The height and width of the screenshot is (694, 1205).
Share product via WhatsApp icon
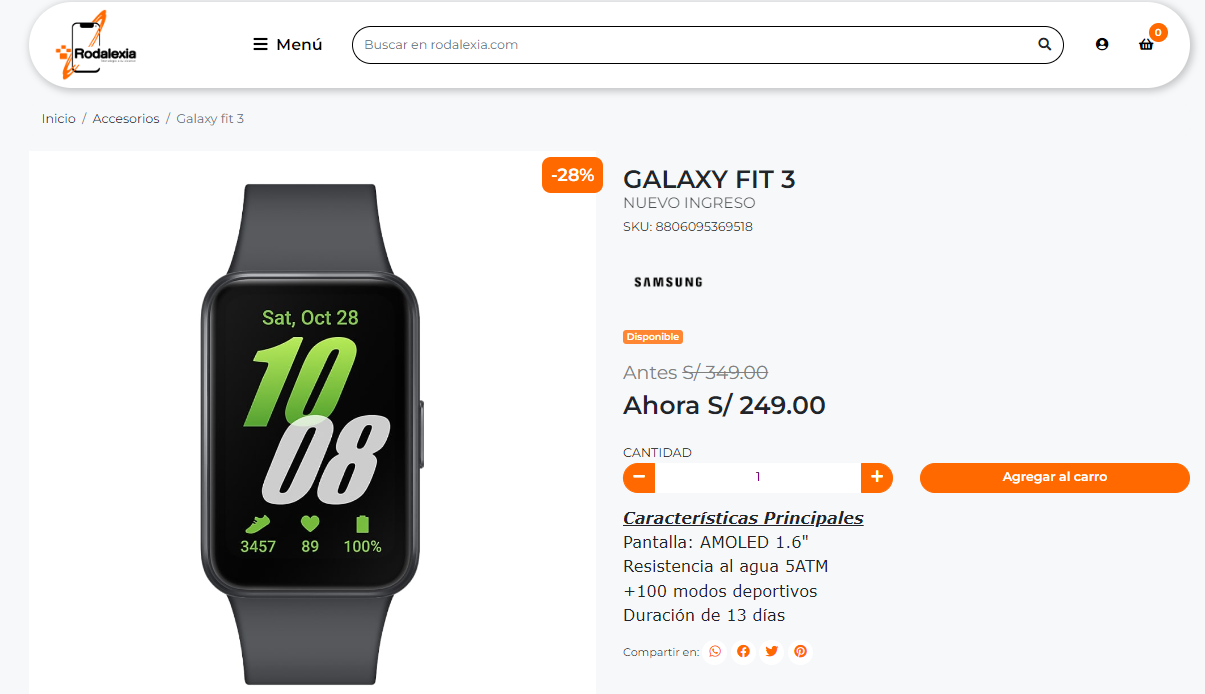pos(715,652)
